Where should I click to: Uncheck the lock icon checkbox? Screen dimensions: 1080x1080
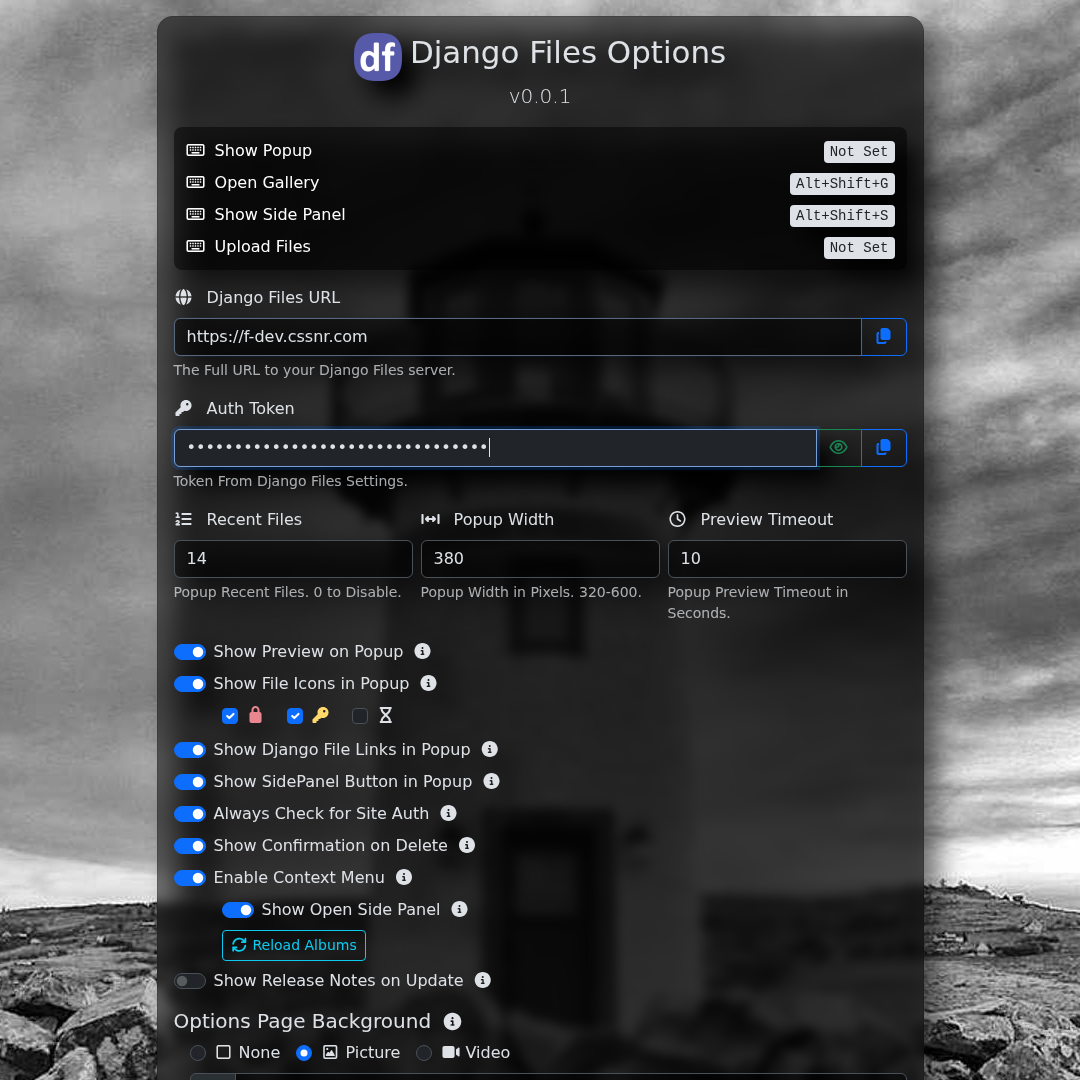pyautogui.click(x=230, y=716)
